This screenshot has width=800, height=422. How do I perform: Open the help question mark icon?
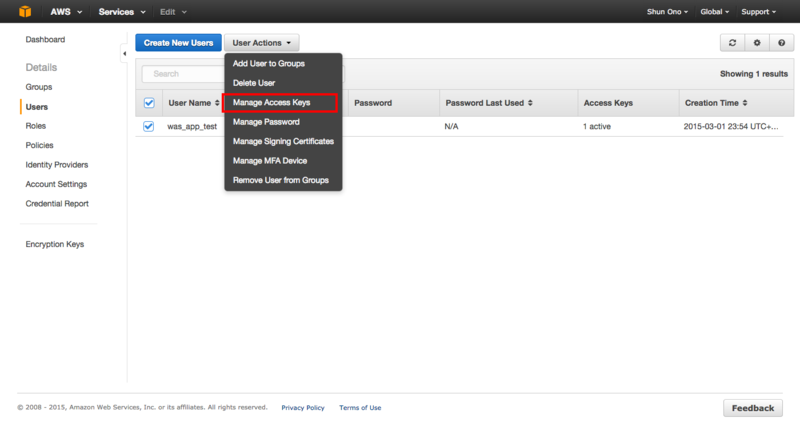tap(782, 43)
